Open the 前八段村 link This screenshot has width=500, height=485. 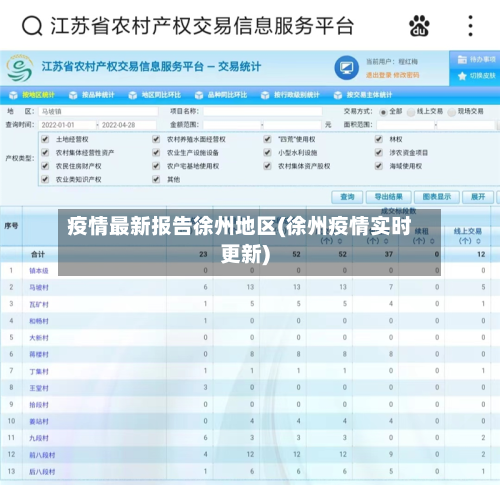[x=42, y=455]
